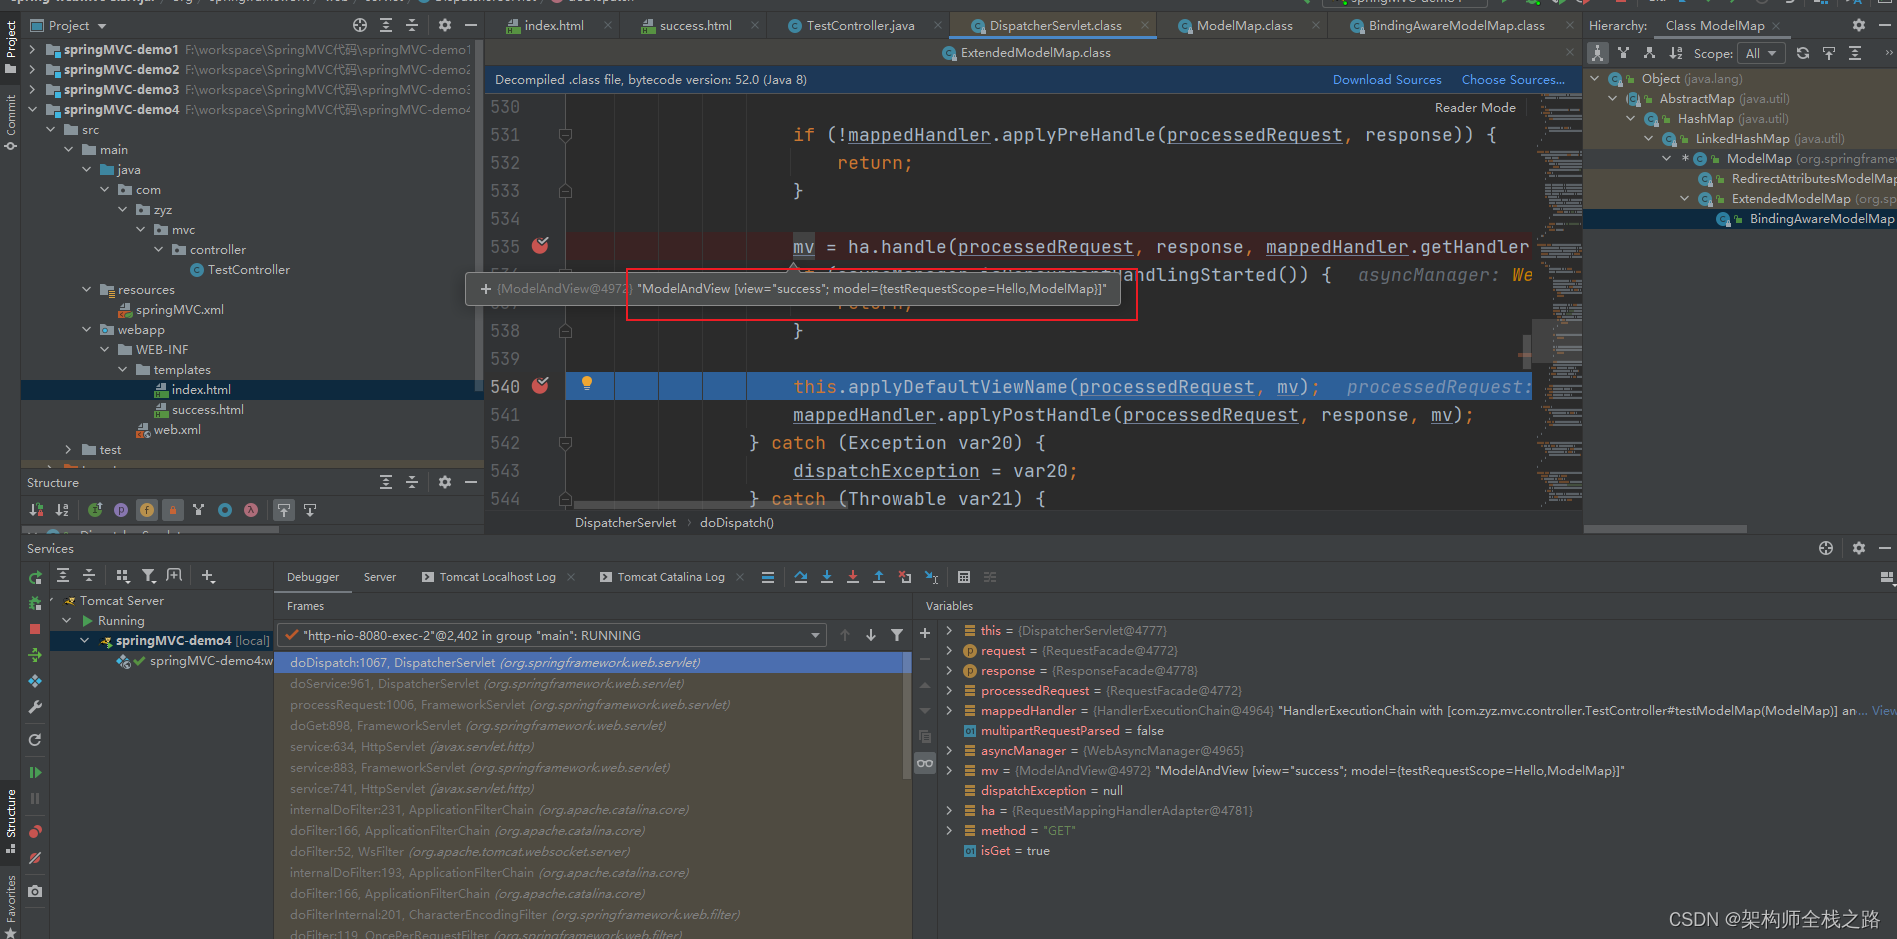Filter frames with funnel icon
Viewport: 1897px width, 939px height.
[x=897, y=635]
